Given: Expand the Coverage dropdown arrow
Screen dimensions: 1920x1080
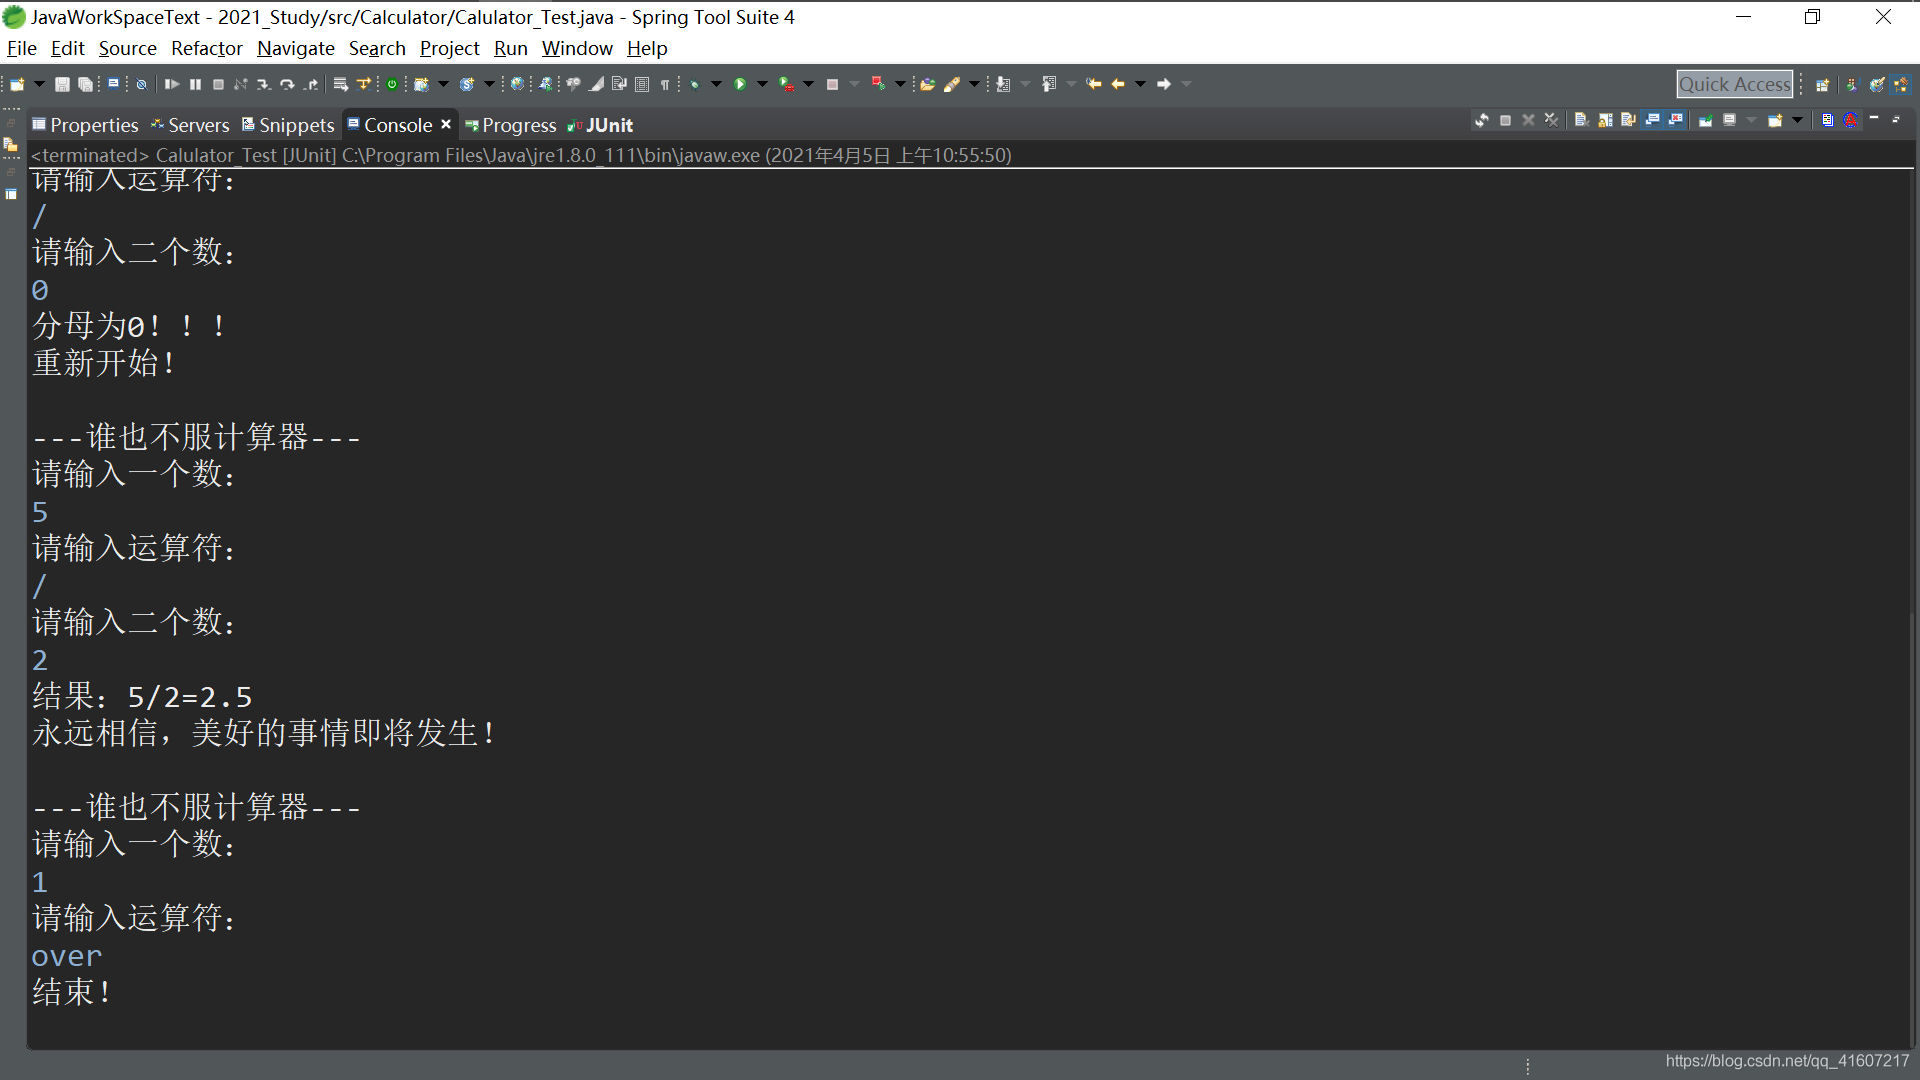Looking at the screenshot, I should [808, 84].
